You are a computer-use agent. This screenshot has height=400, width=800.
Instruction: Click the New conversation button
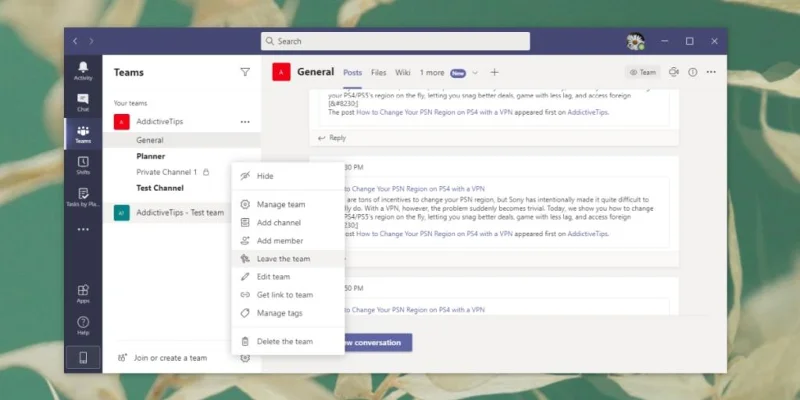[378, 342]
